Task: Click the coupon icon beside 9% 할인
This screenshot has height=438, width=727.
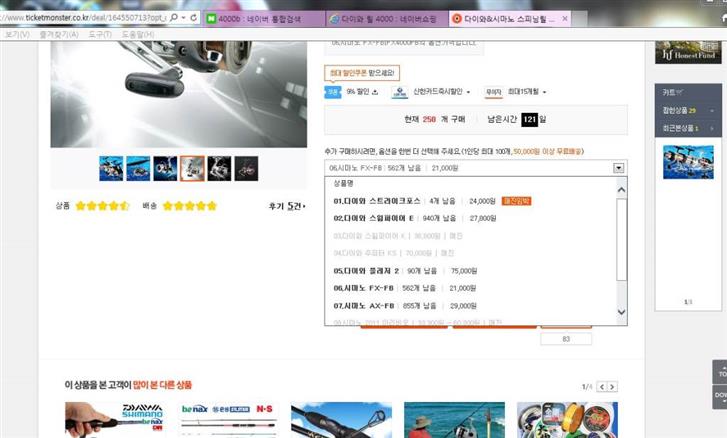Action: tap(333, 92)
